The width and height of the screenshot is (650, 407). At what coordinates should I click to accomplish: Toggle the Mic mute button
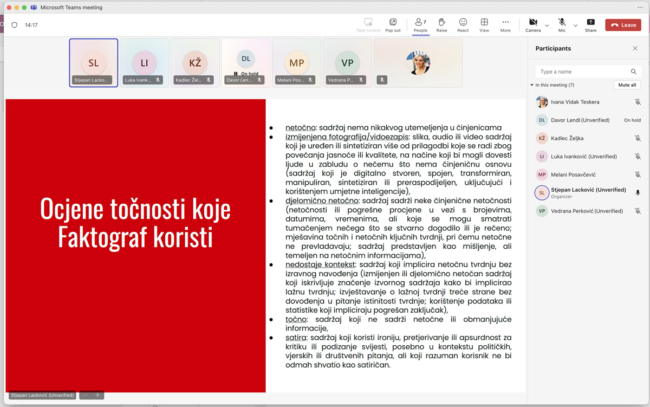(561, 24)
